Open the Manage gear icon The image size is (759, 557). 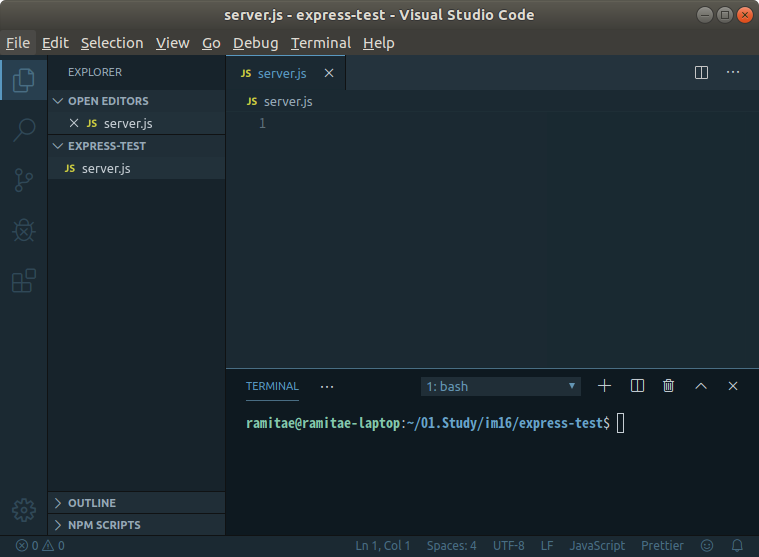(23, 510)
